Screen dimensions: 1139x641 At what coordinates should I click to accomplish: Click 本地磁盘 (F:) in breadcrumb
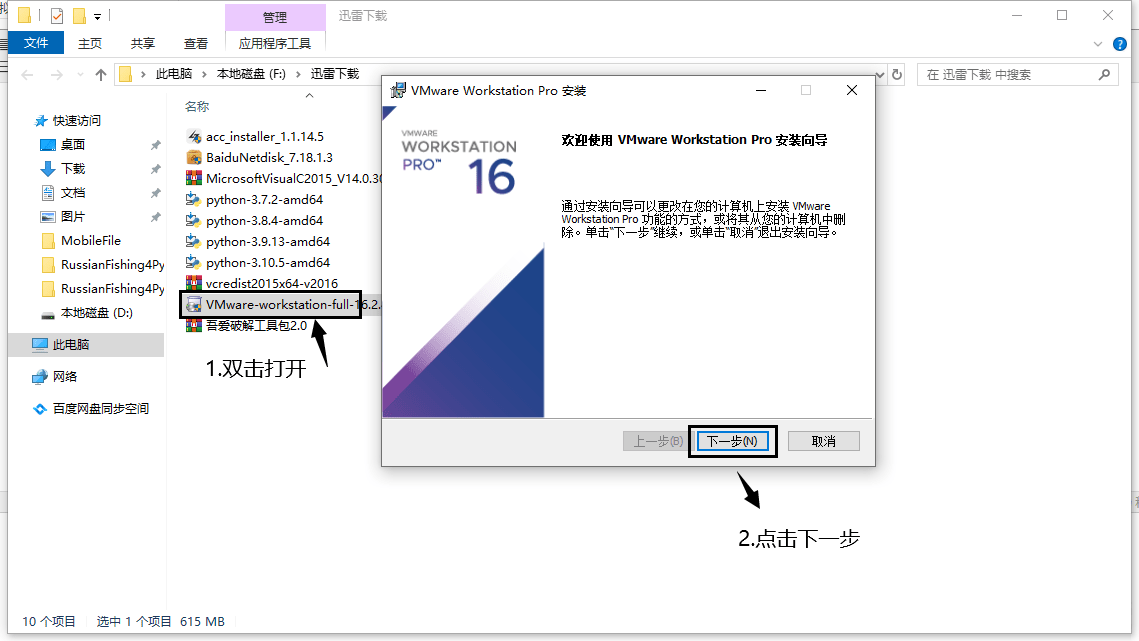tap(251, 74)
